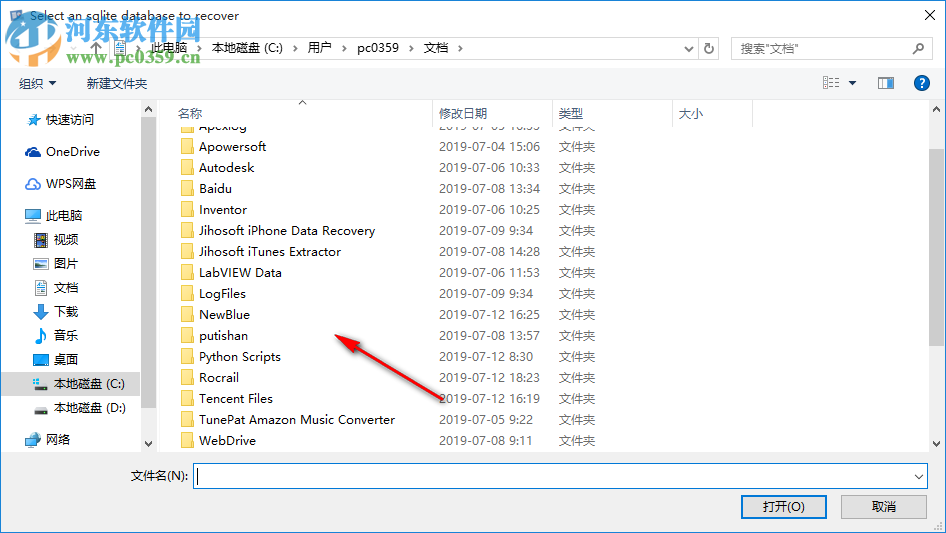Click file list scrollbar up arrow

coord(936,109)
